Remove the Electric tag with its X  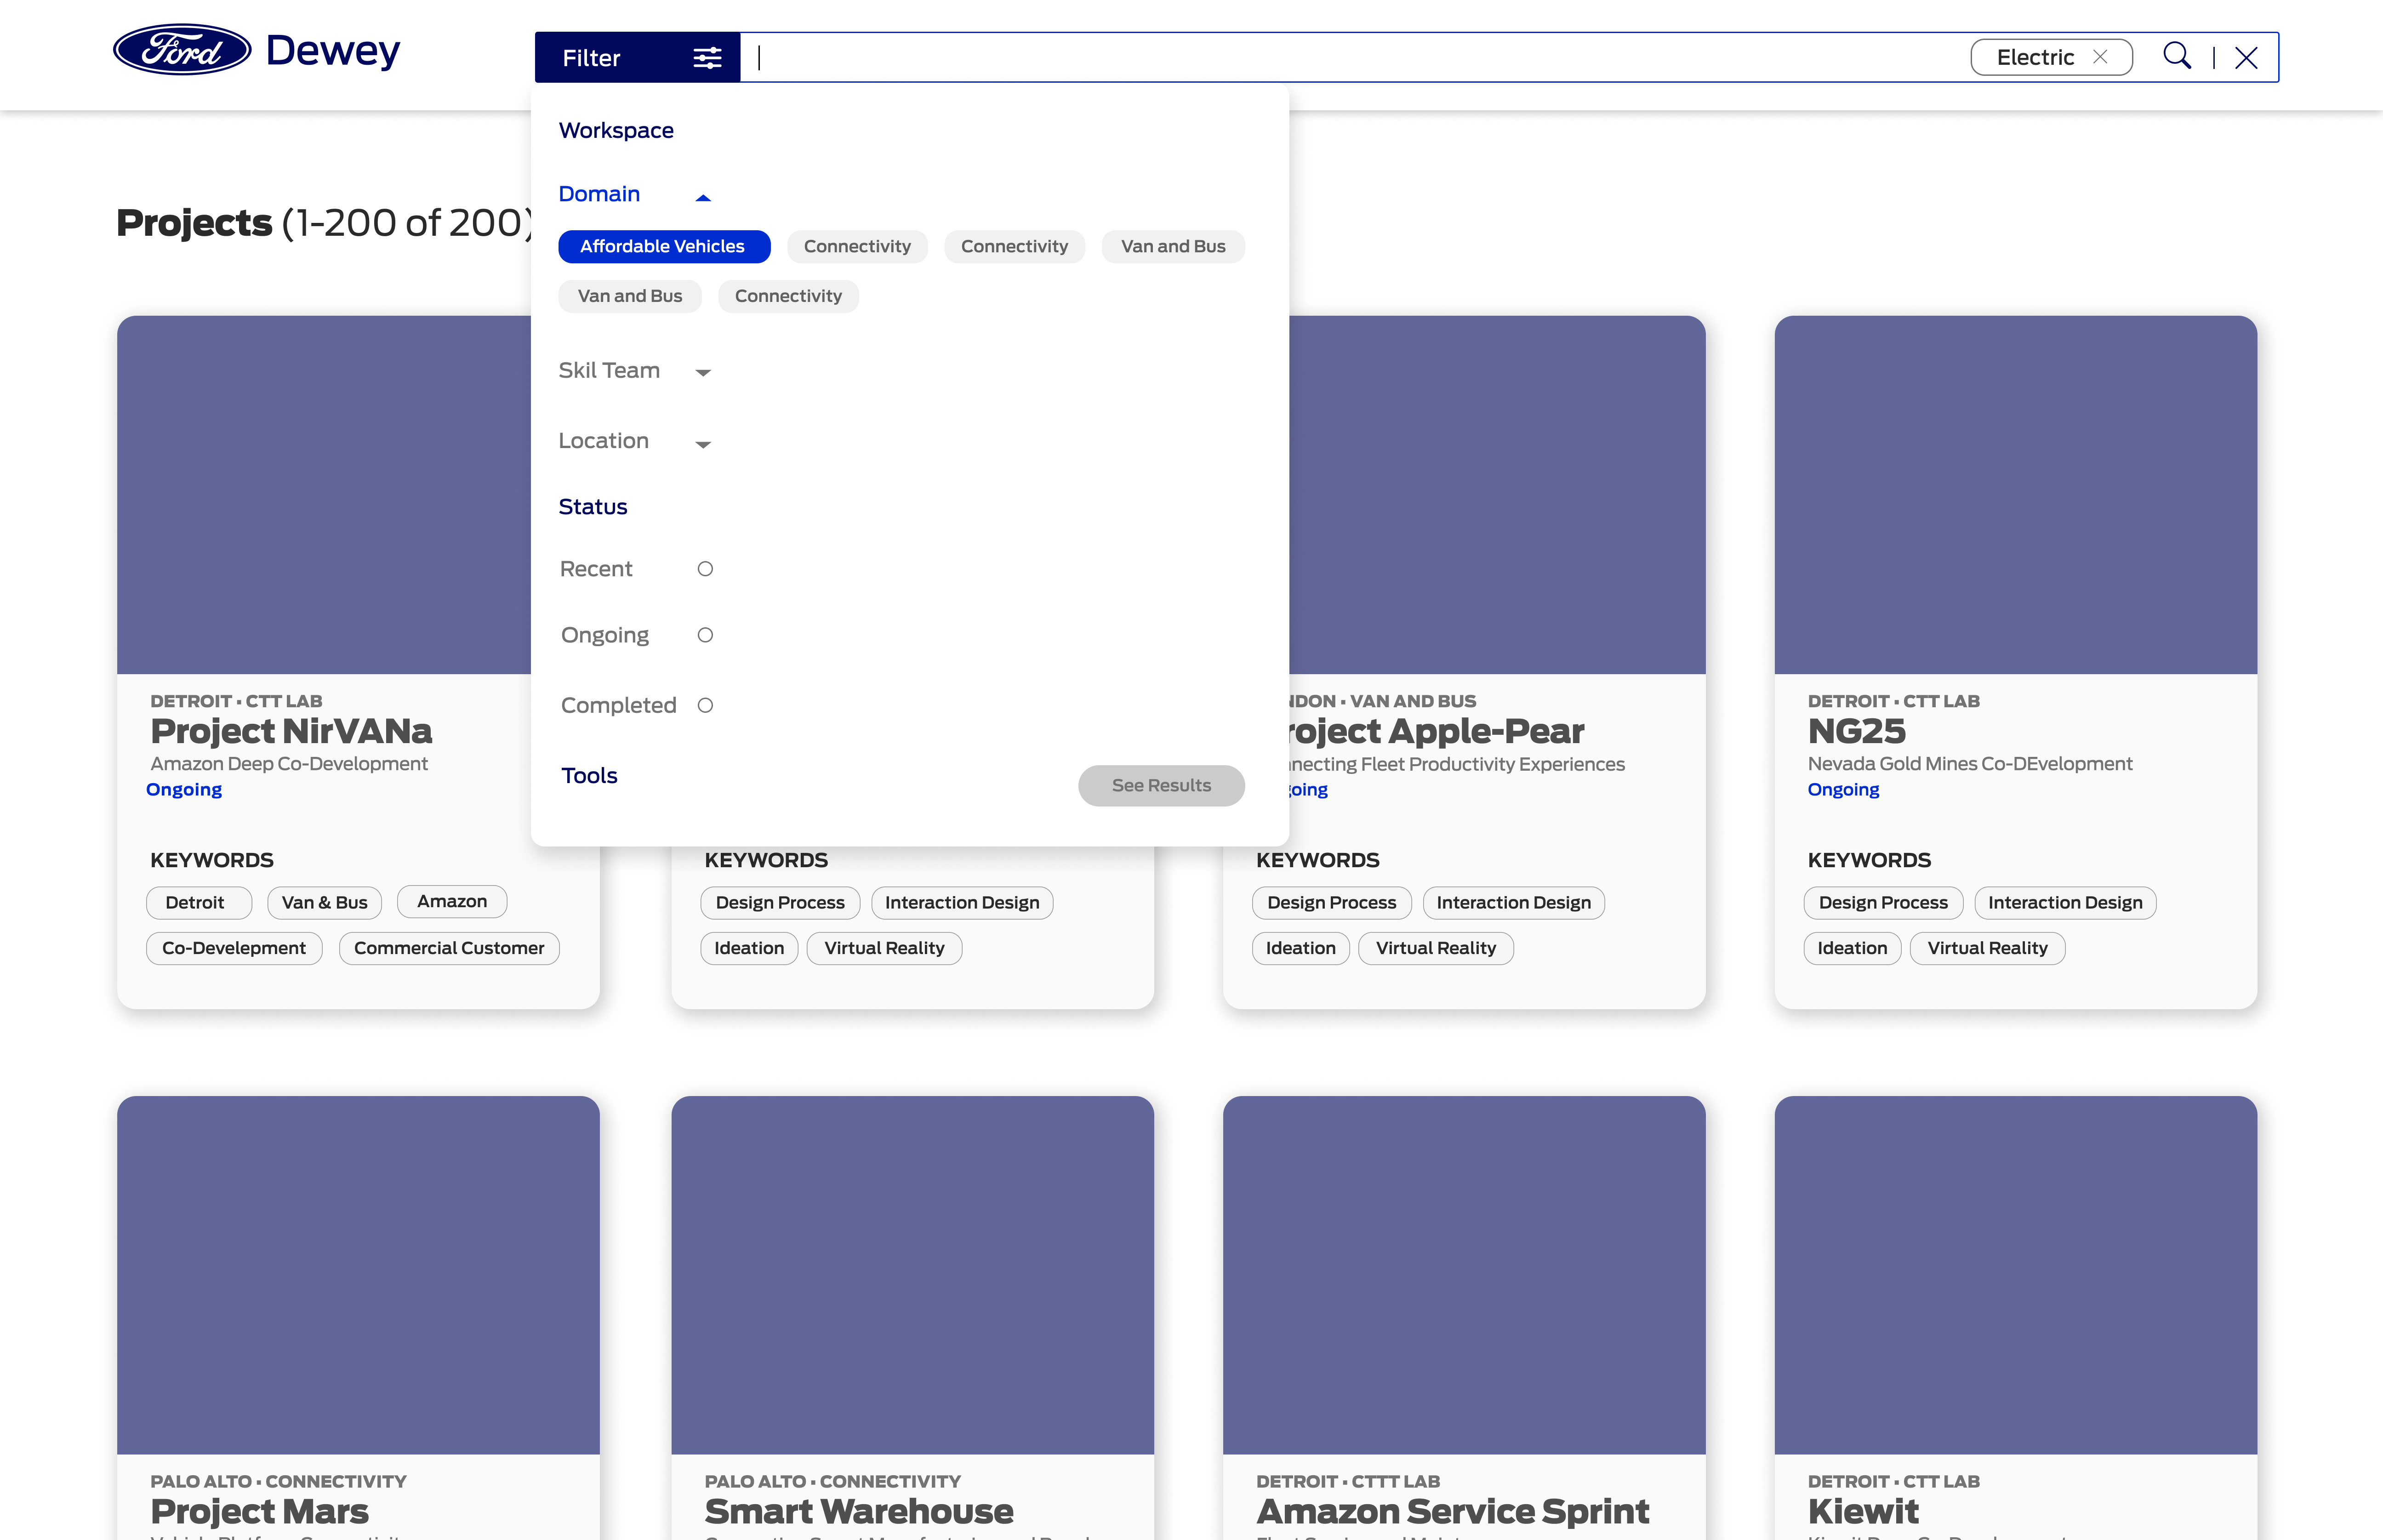pyautogui.click(x=2100, y=57)
